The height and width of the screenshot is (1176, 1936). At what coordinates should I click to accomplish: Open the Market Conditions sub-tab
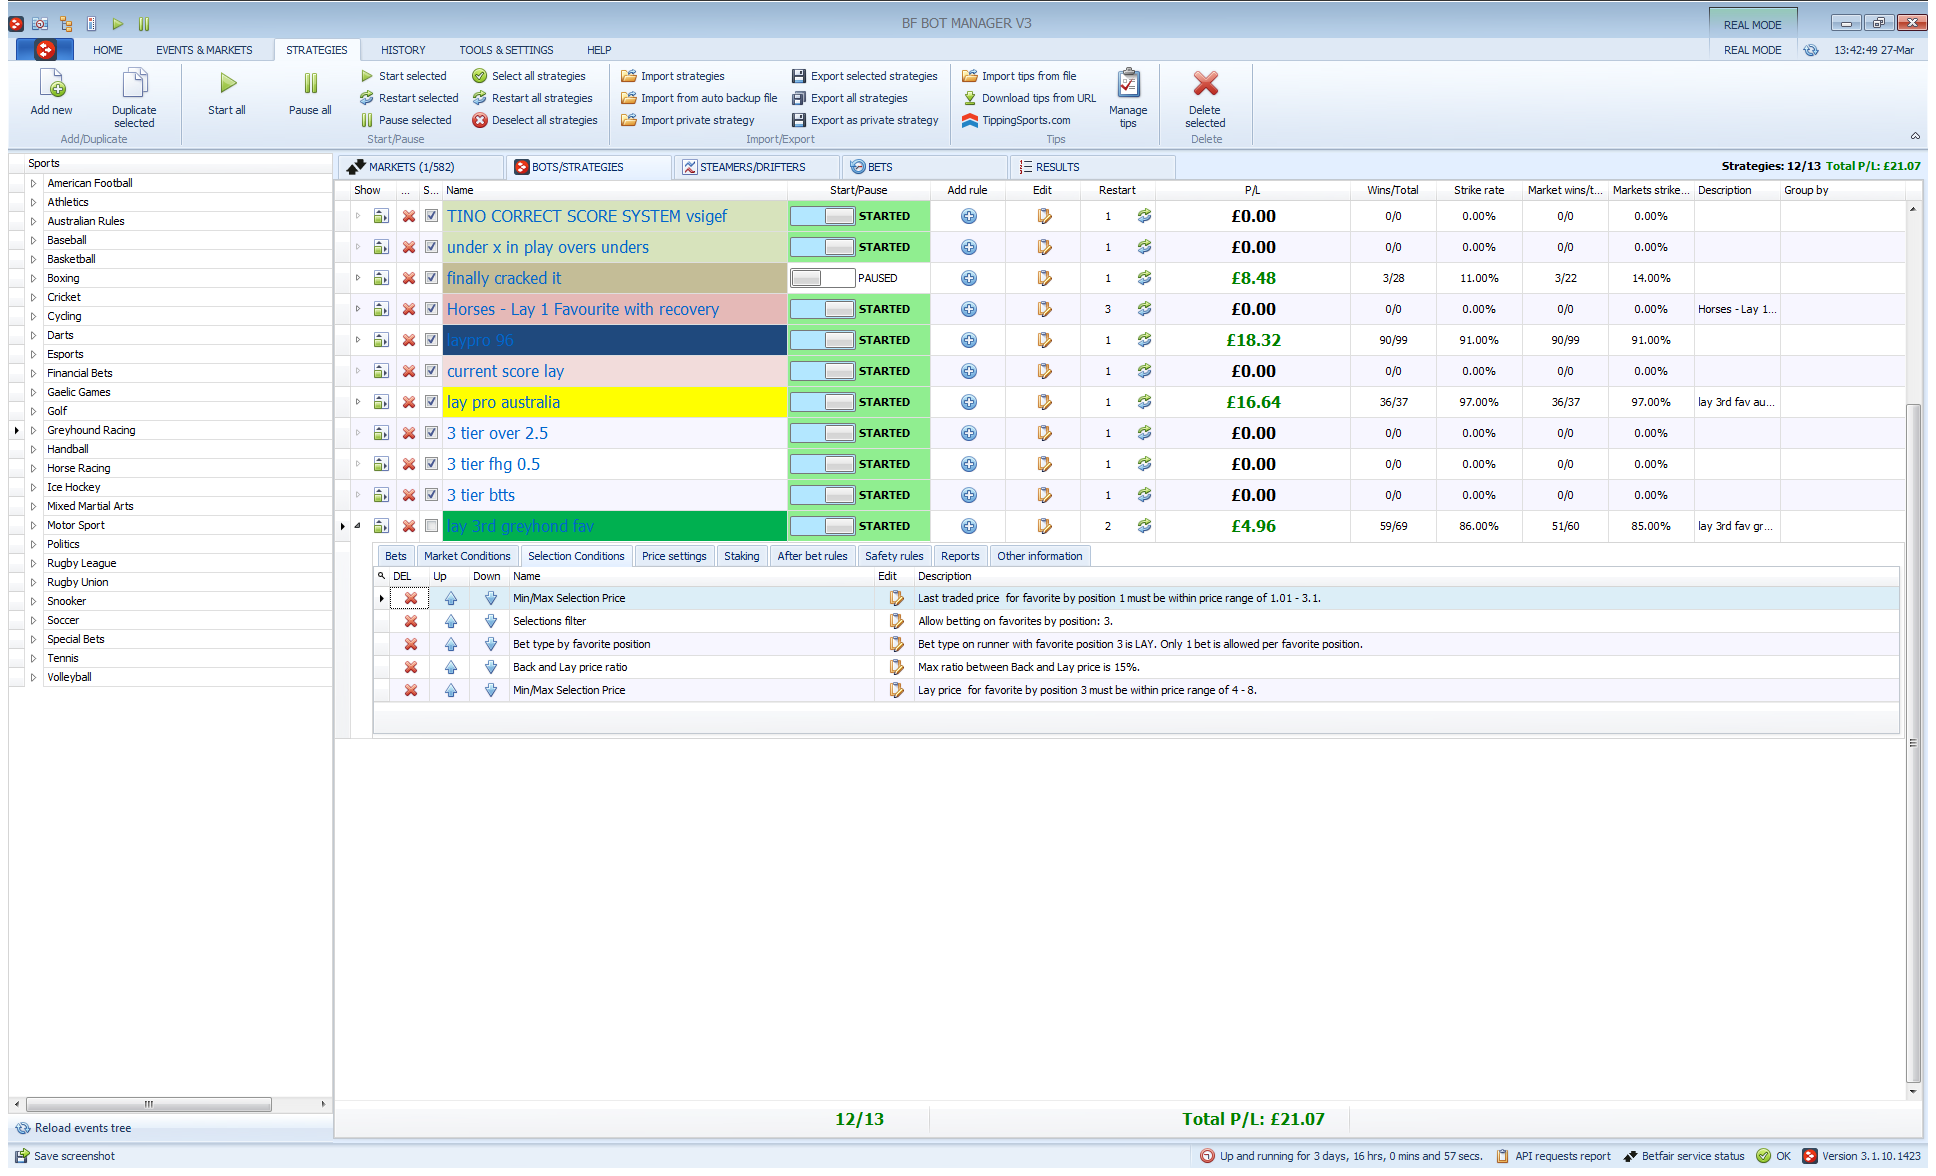click(467, 556)
